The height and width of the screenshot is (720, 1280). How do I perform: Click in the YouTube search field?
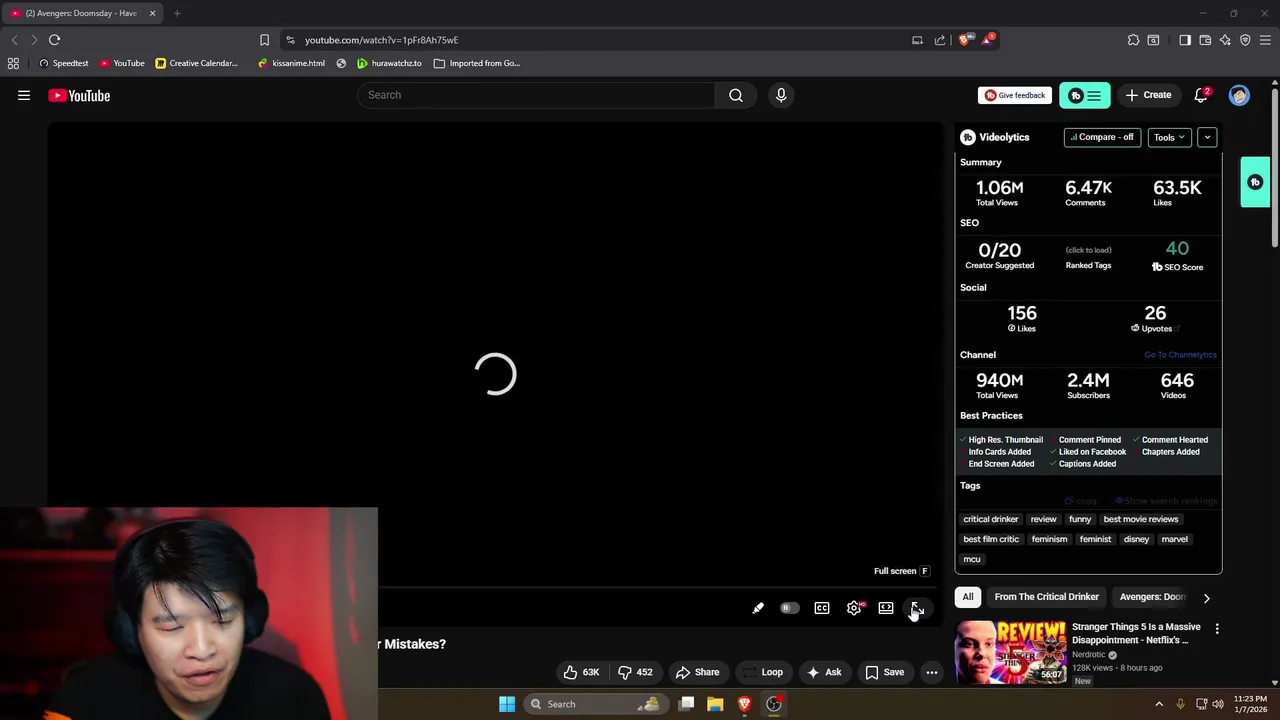pos(536,95)
